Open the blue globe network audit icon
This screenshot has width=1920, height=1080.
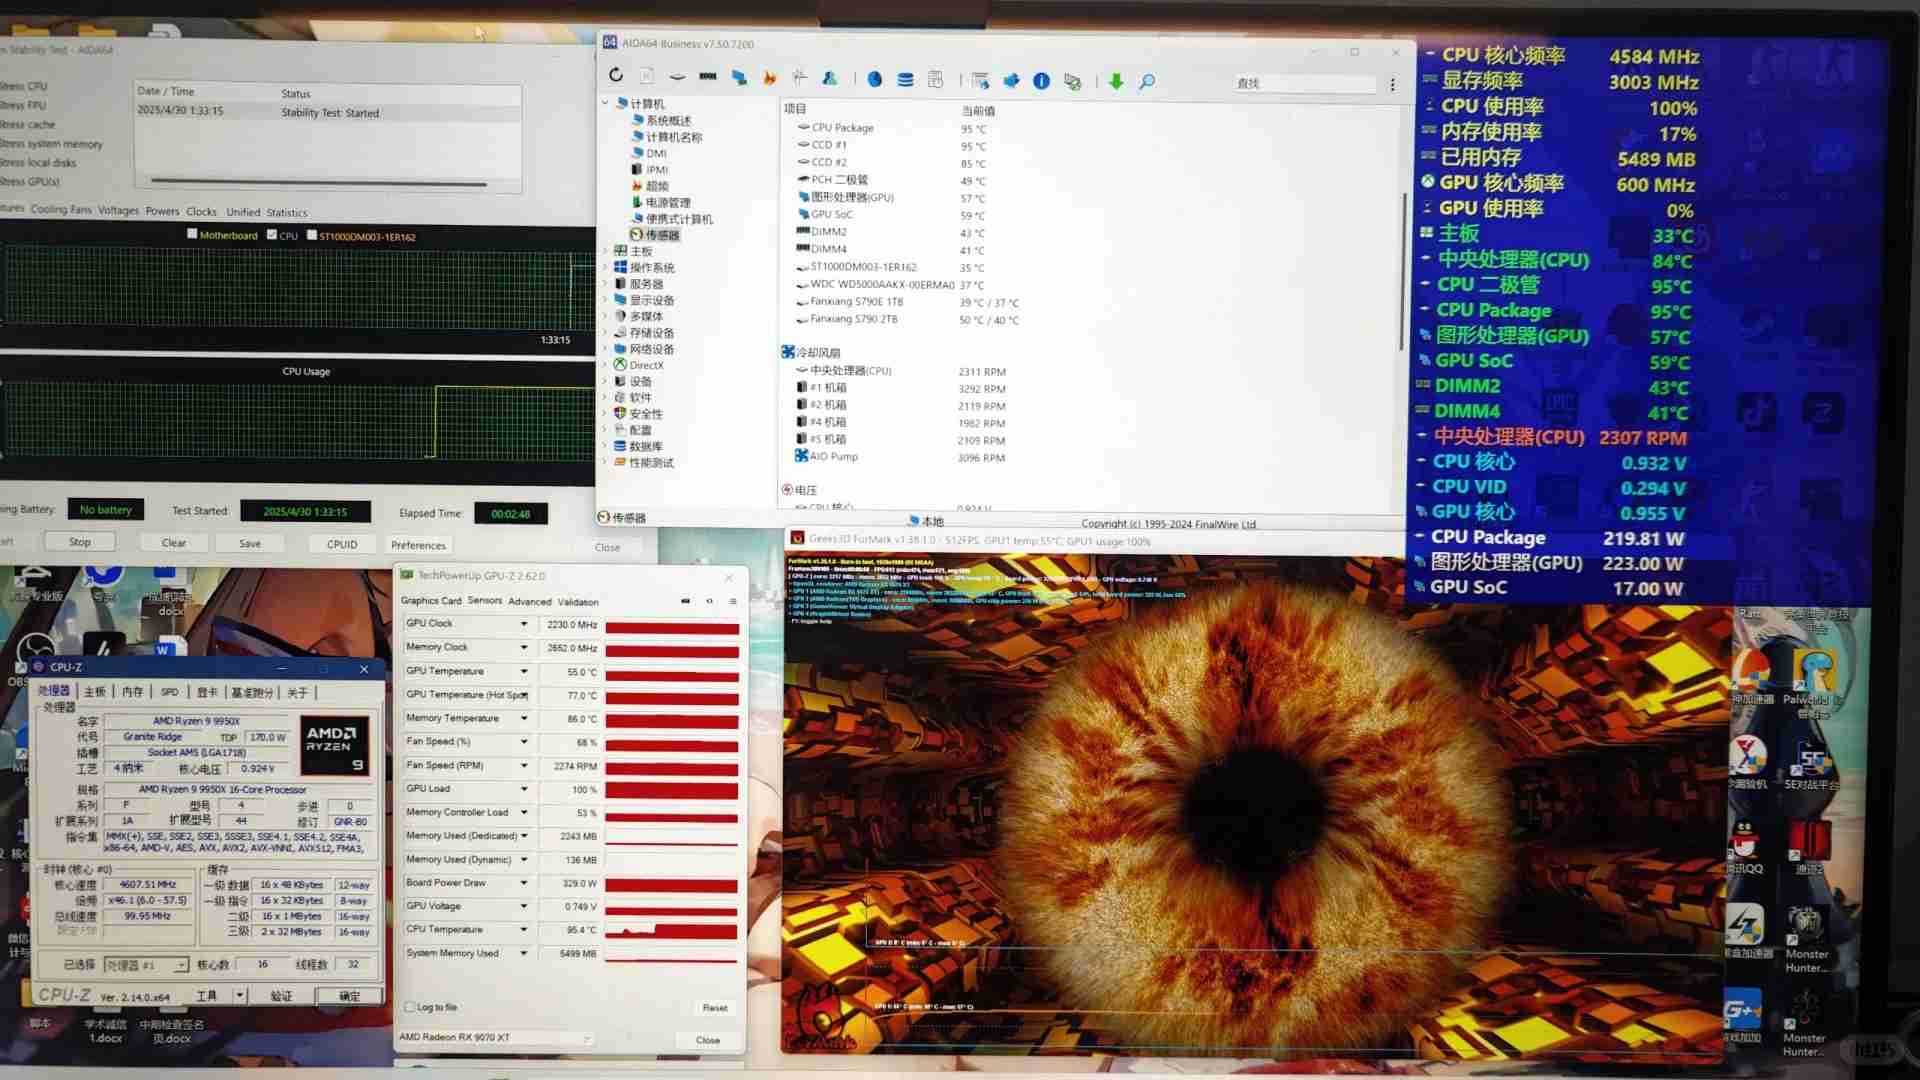[875, 79]
